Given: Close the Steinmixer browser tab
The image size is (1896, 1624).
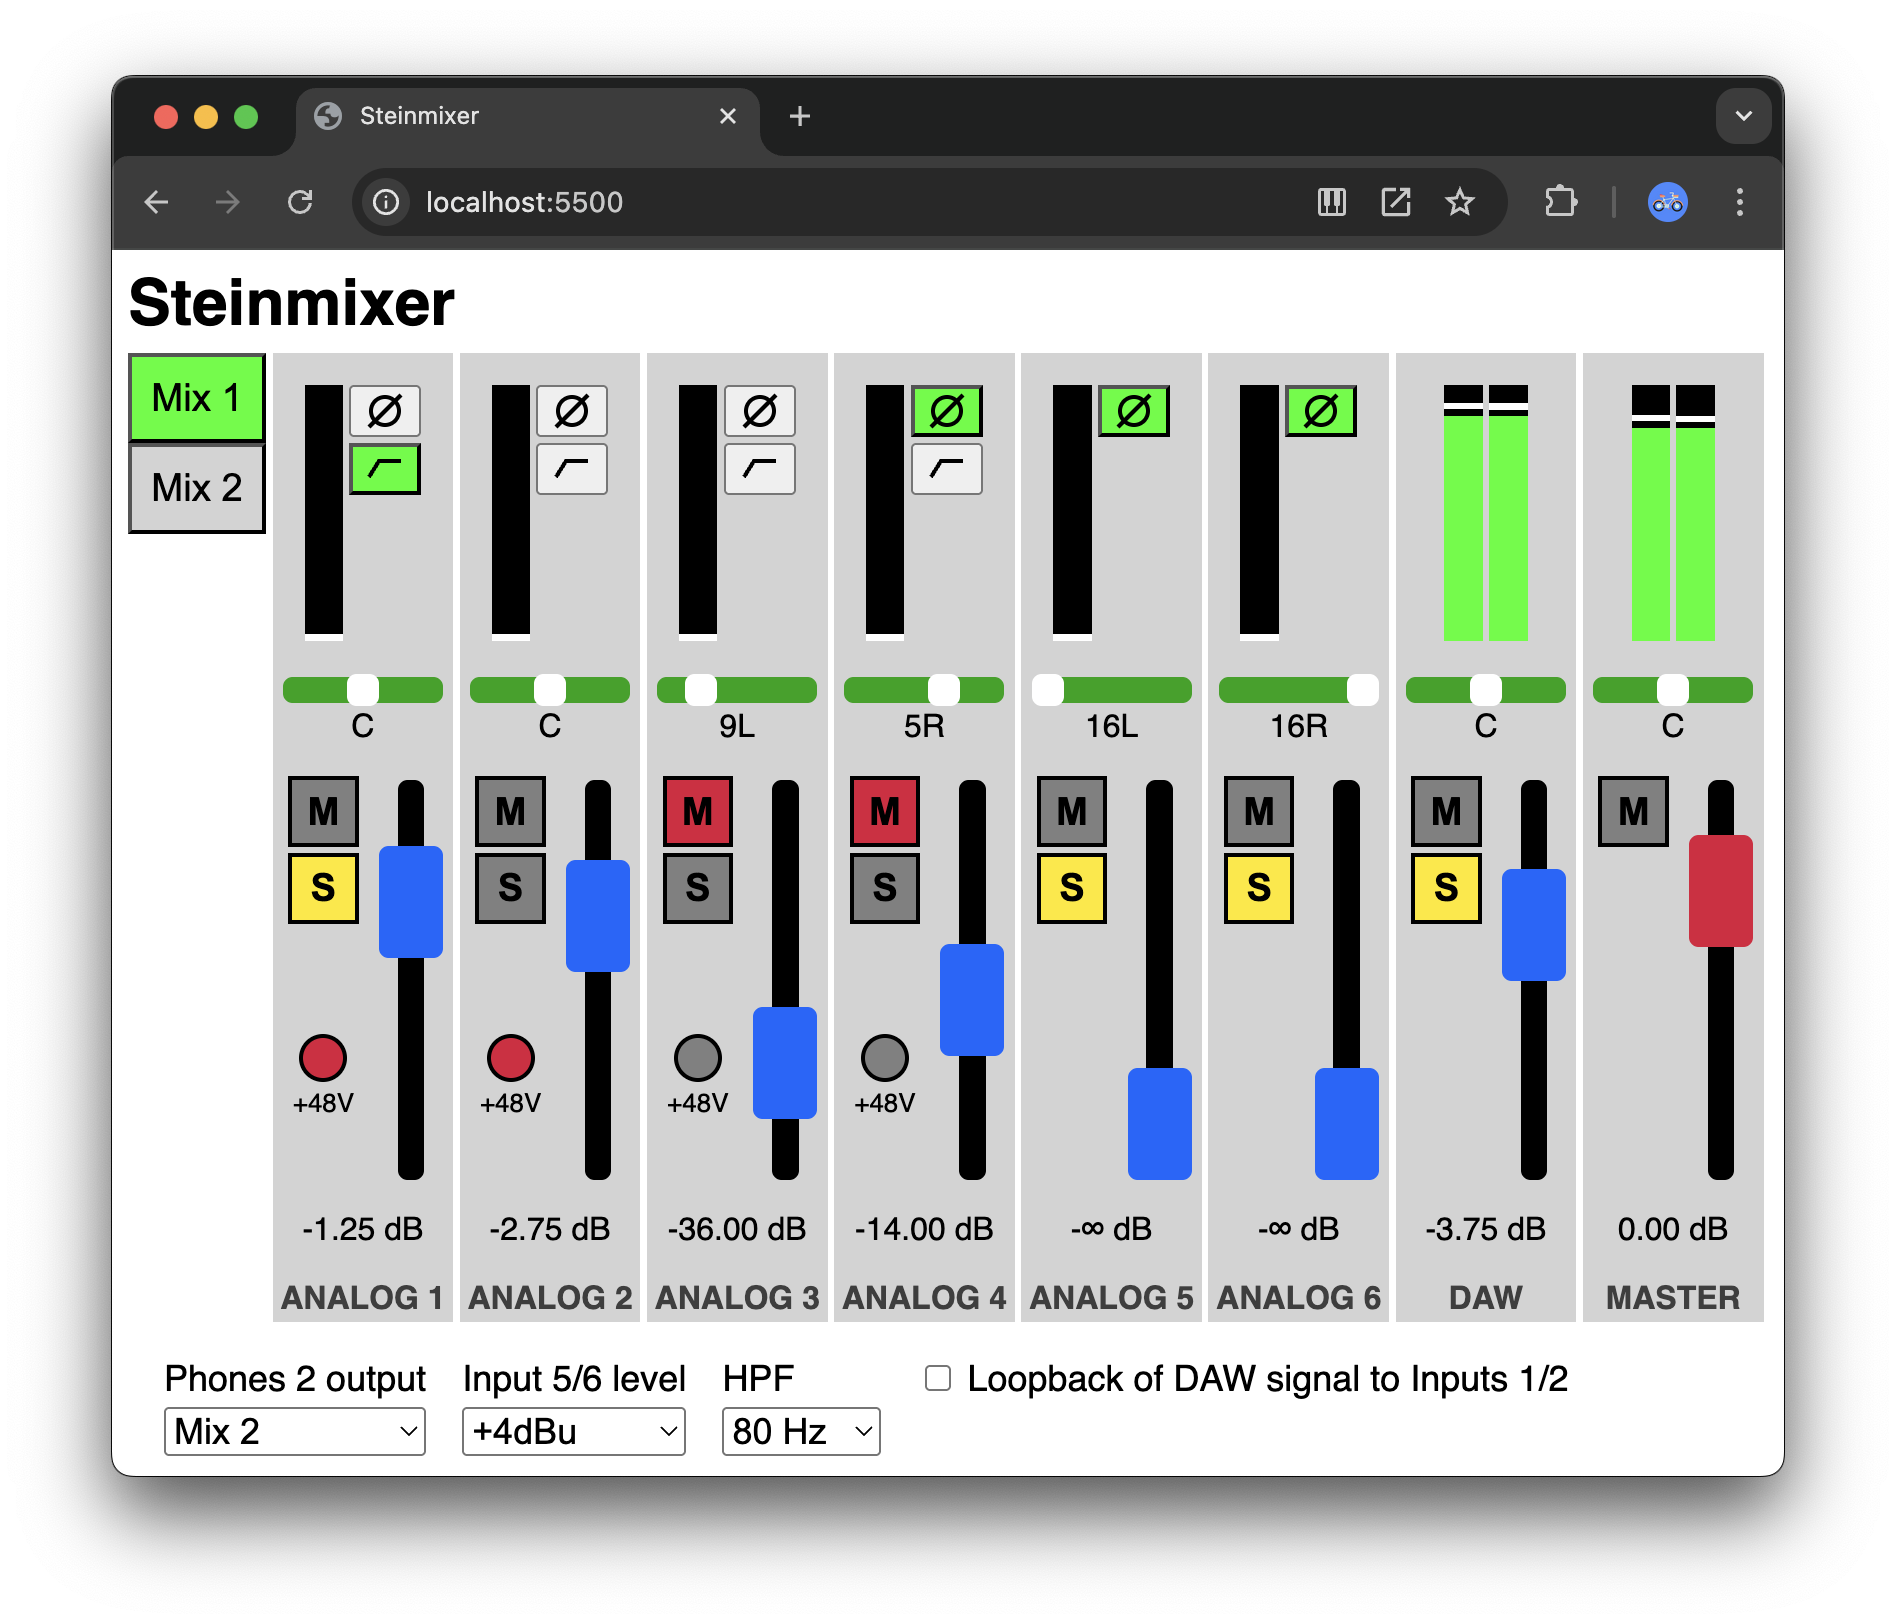Looking at the screenshot, I should [x=728, y=116].
